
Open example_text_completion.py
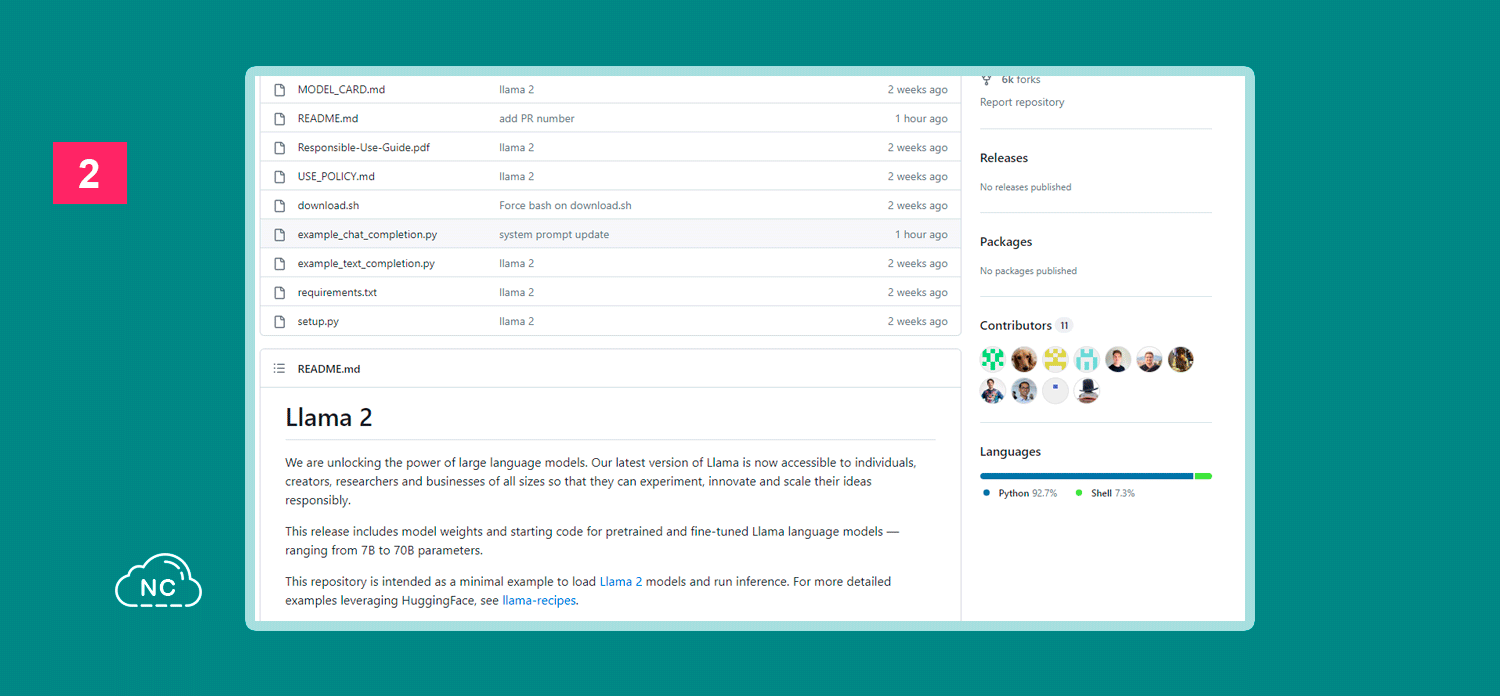(x=366, y=263)
